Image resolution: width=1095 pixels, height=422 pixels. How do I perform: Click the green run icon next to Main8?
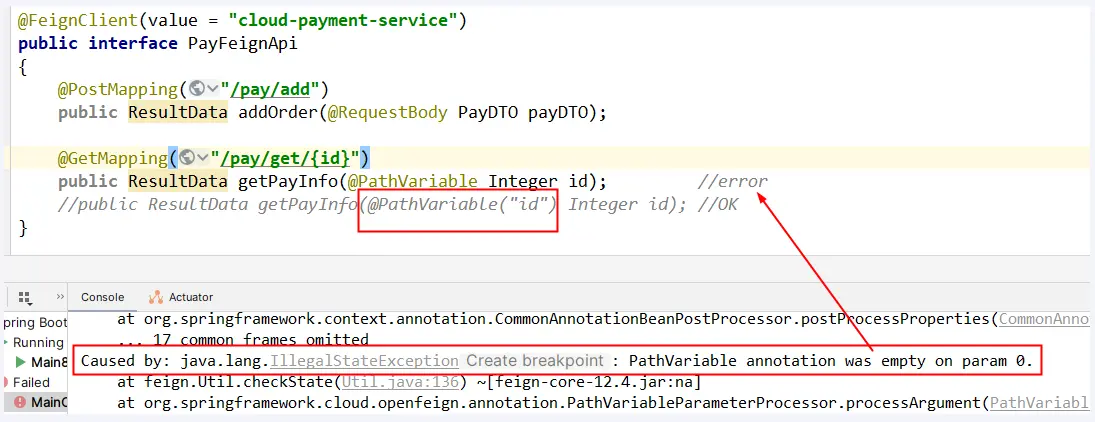coord(21,362)
